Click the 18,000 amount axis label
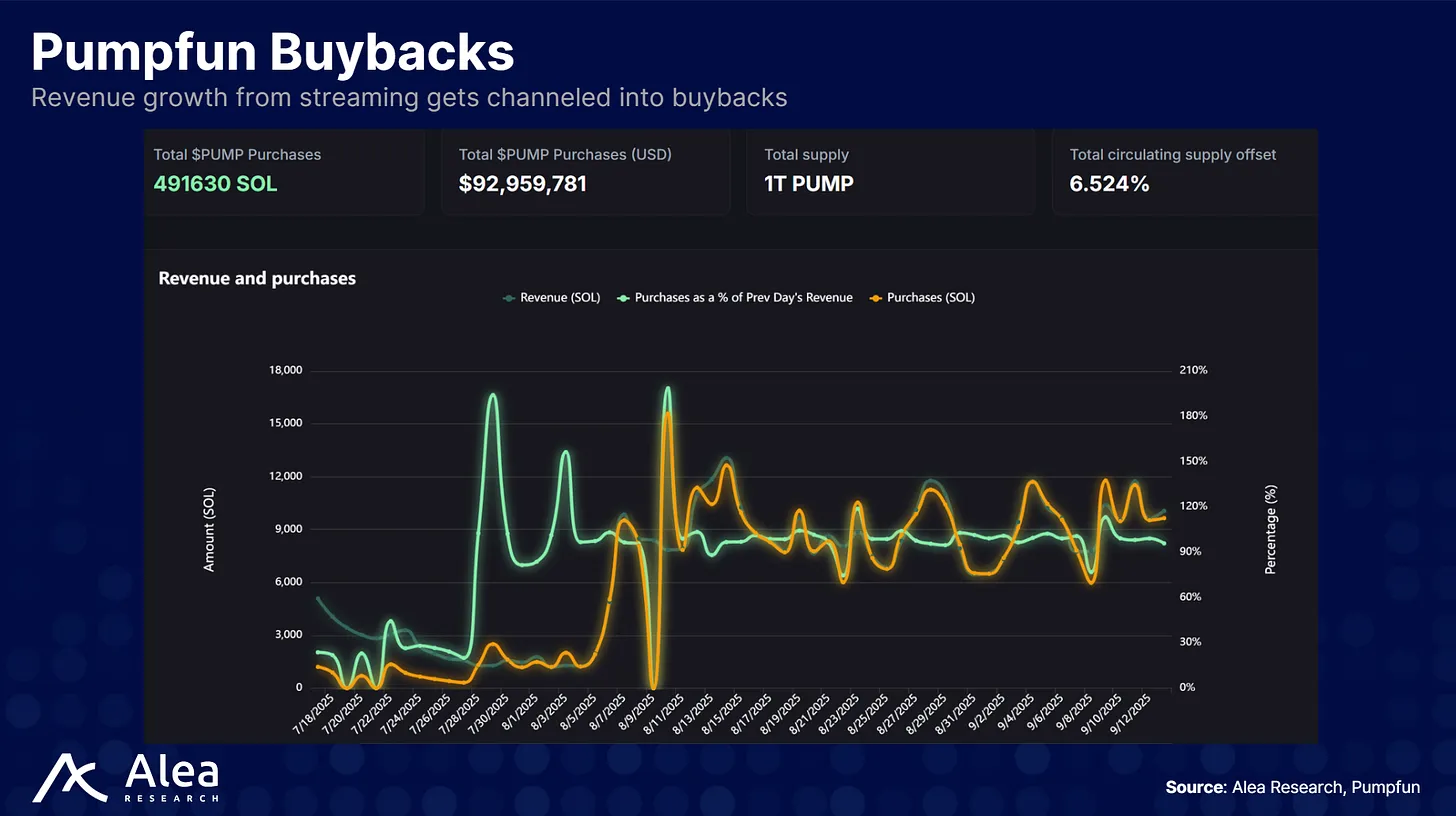 click(x=285, y=371)
